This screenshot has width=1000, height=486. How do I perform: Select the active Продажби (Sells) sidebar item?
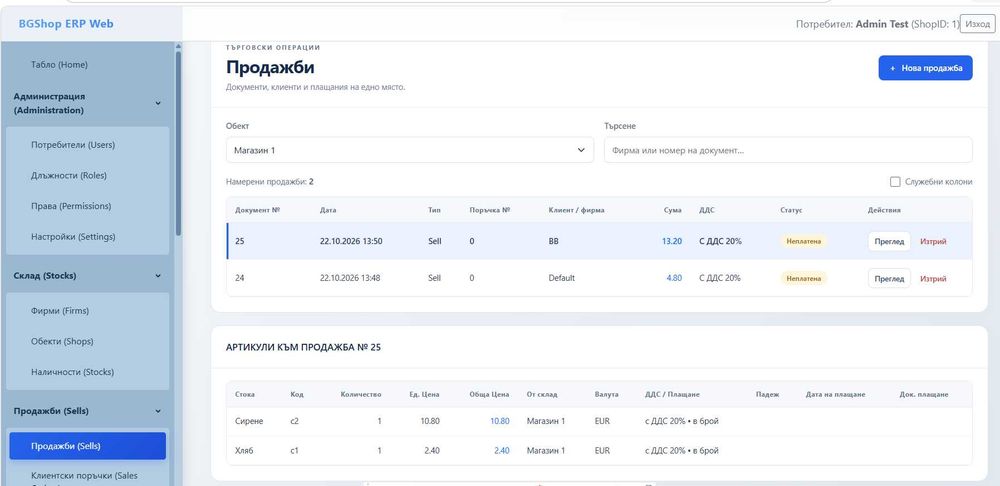[x=87, y=446]
